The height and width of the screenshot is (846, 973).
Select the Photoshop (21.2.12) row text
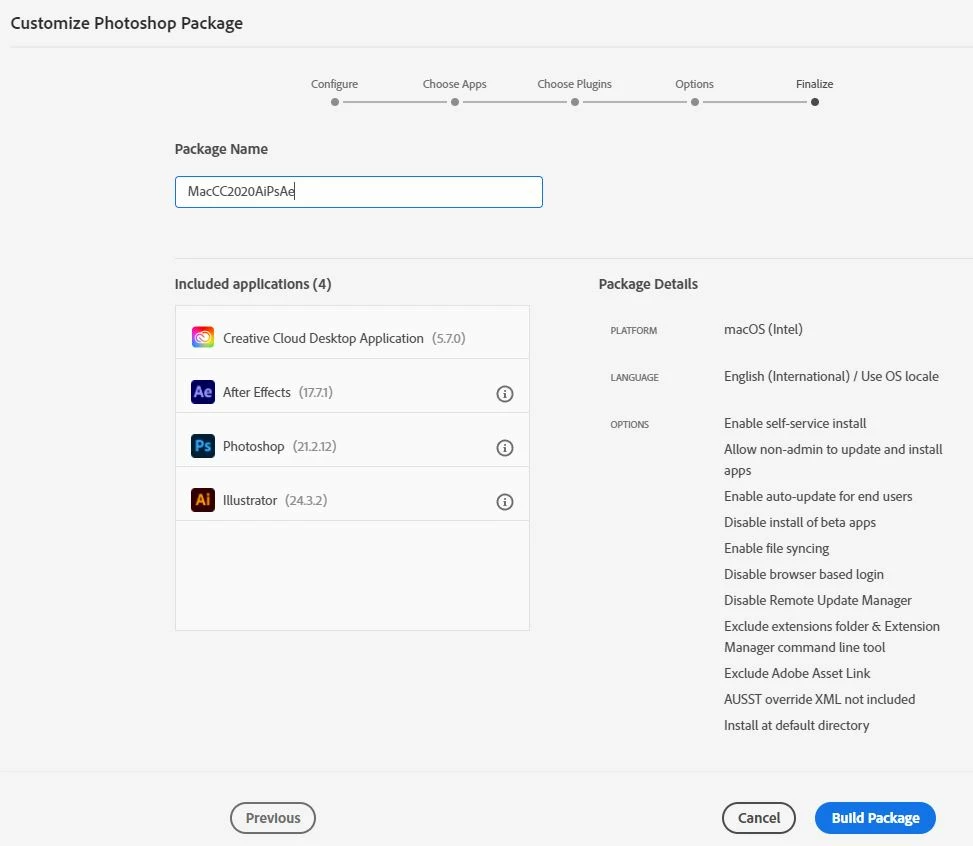[279, 446]
